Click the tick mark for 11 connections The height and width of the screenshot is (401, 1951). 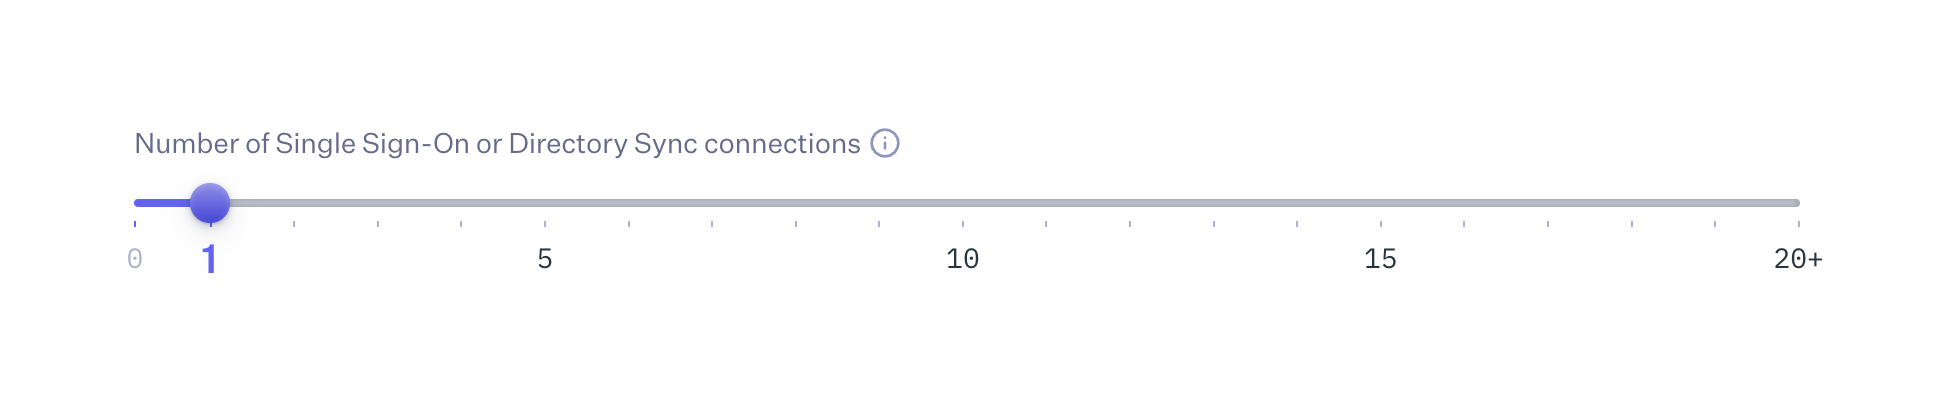point(1046,224)
